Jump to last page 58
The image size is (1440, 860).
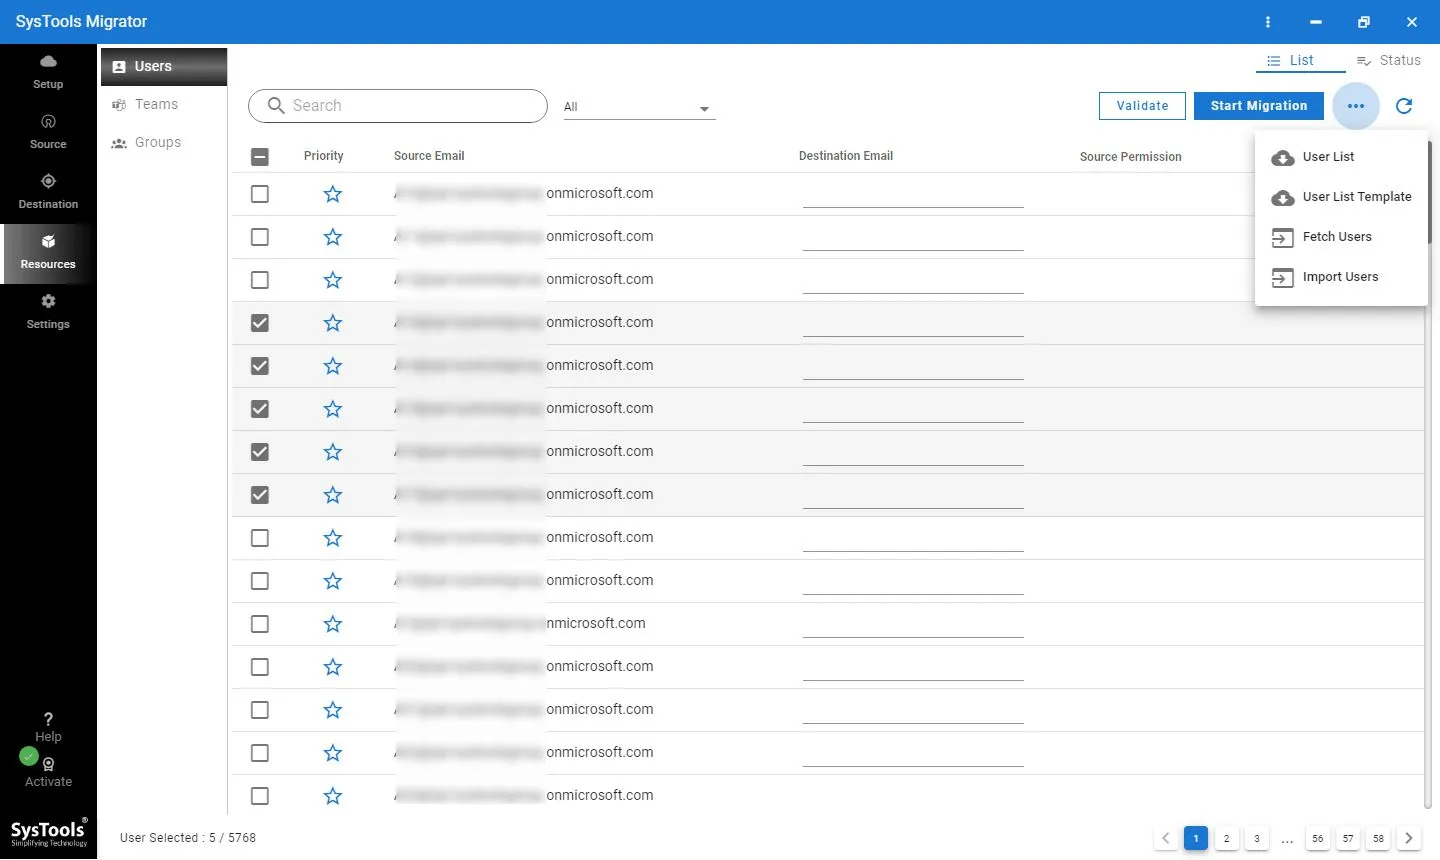pos(1379,838)
